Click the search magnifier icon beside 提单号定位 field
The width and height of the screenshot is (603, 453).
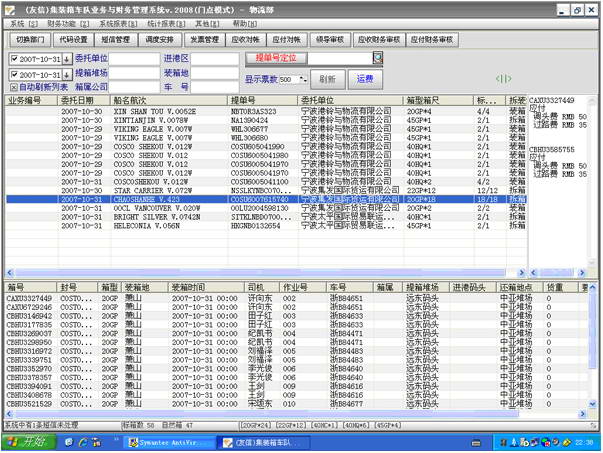378,58
